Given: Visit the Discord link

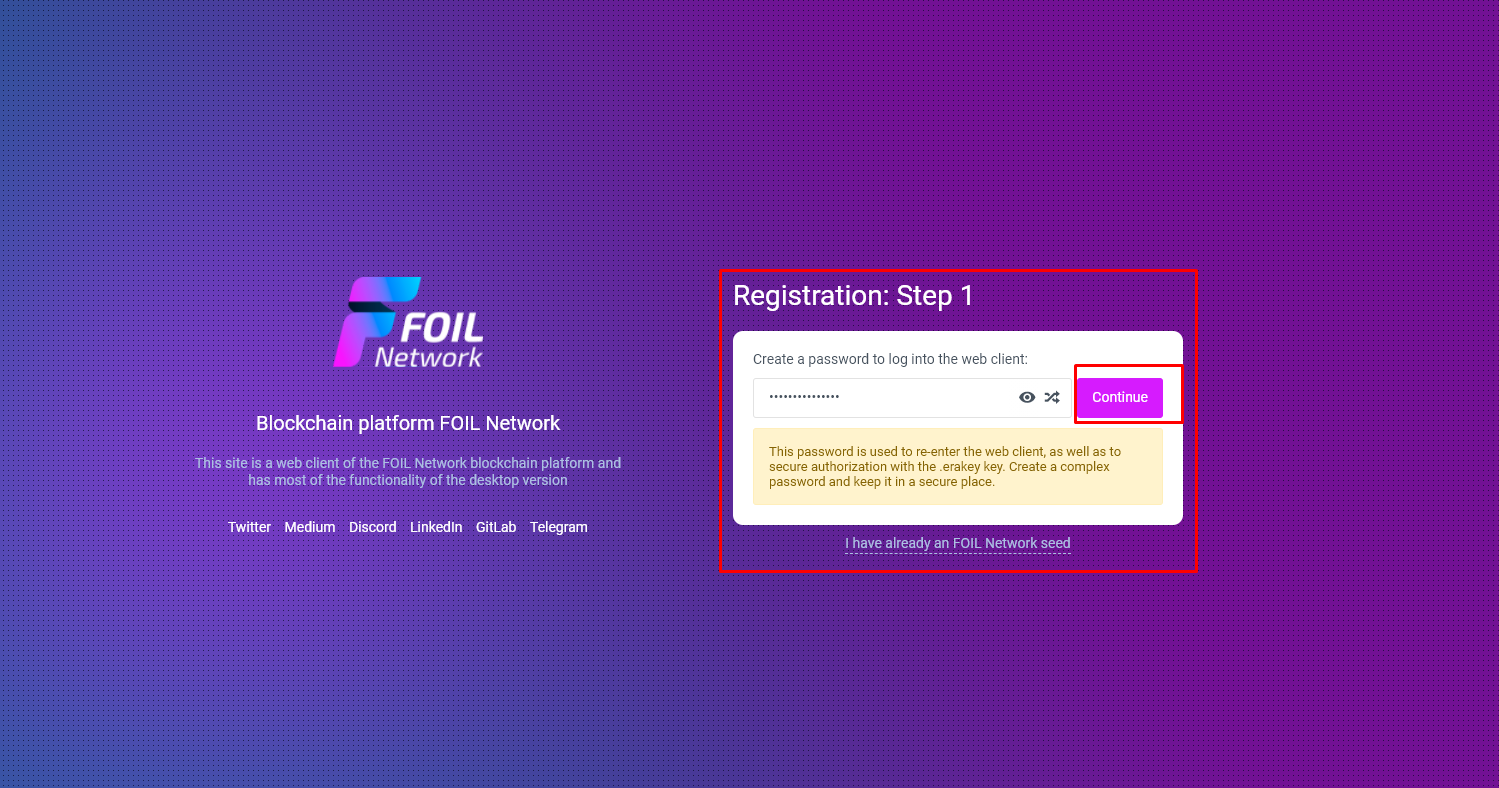Looking at the screenshot, I should coord(373,527).
